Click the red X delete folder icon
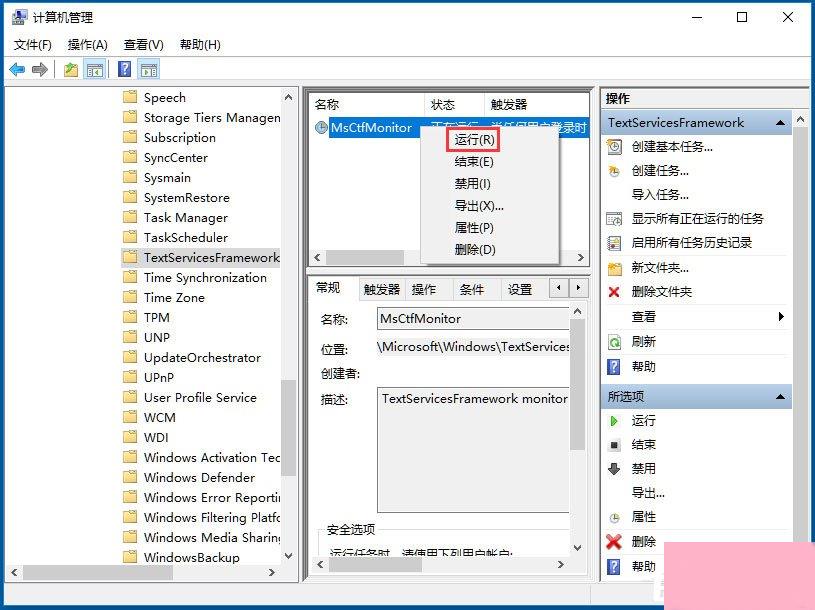This screenshot has height=610, width=815. [x=614, y=292]
